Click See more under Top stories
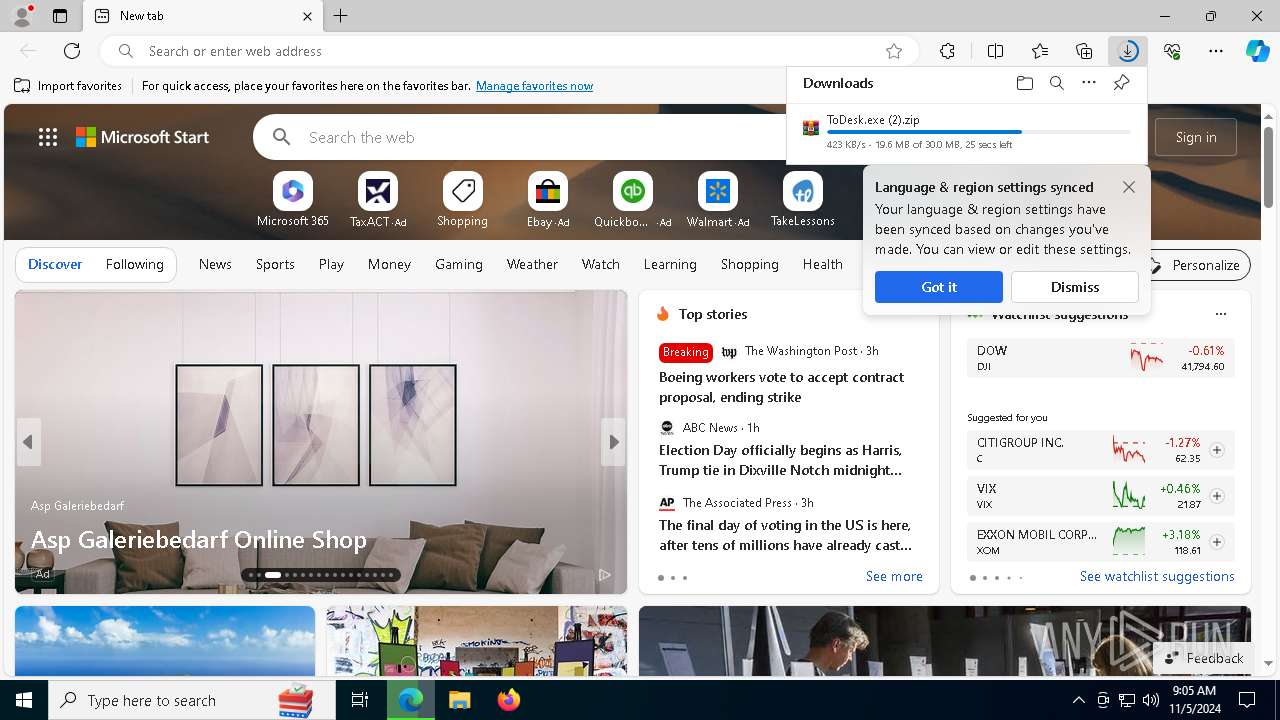 (894, 576)
